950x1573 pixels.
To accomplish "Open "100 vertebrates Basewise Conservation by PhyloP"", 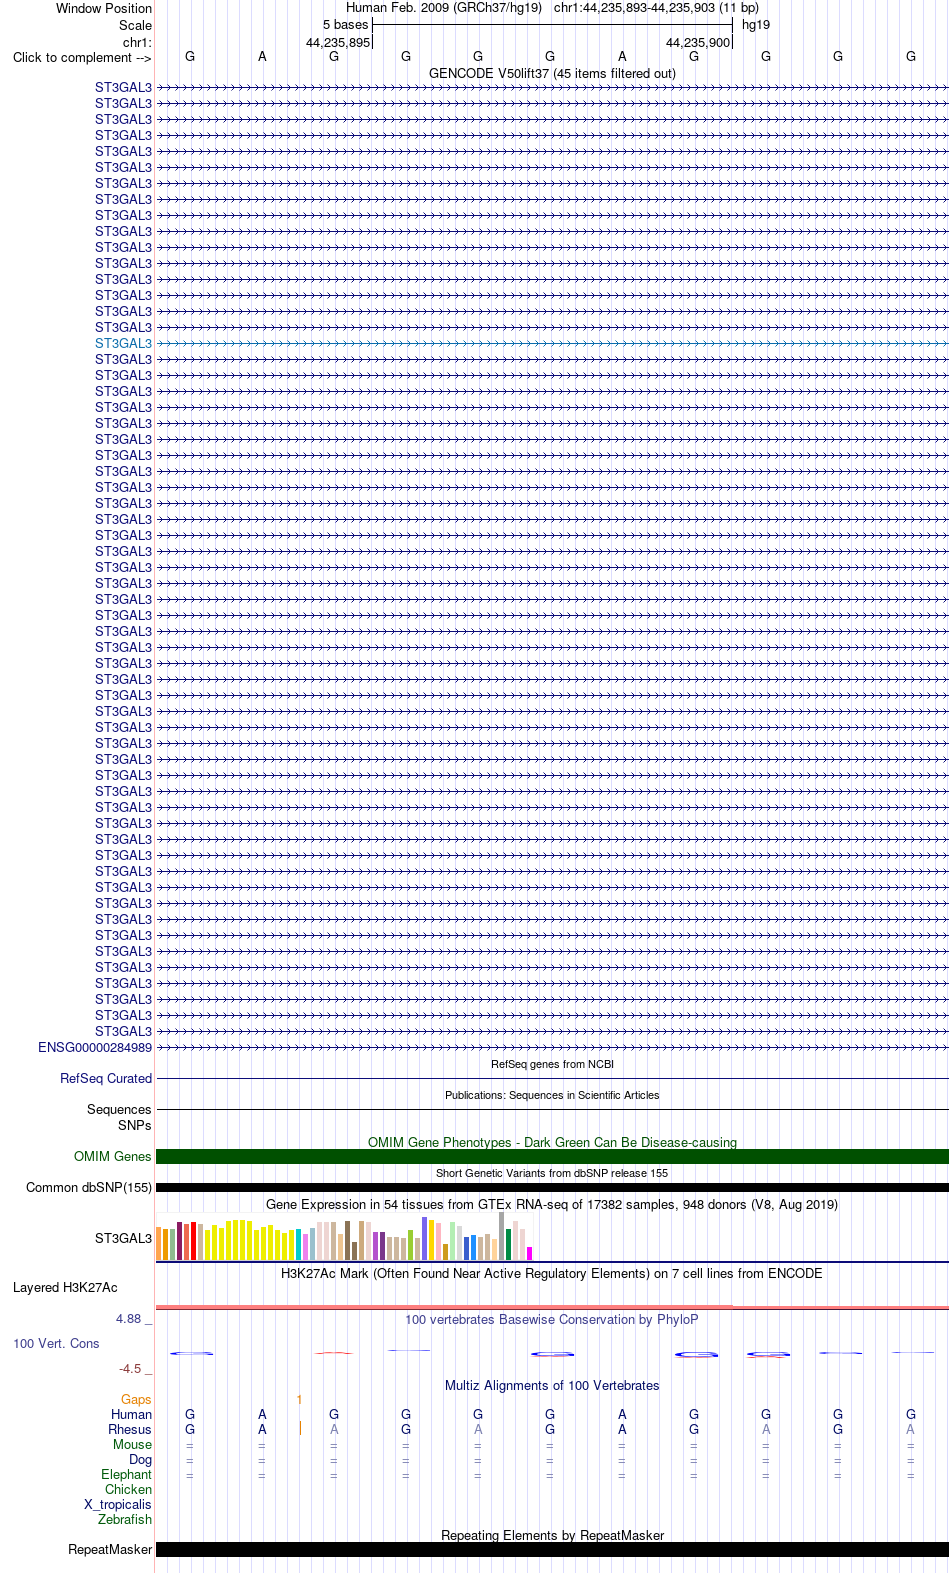I will tap(552, 1319).
